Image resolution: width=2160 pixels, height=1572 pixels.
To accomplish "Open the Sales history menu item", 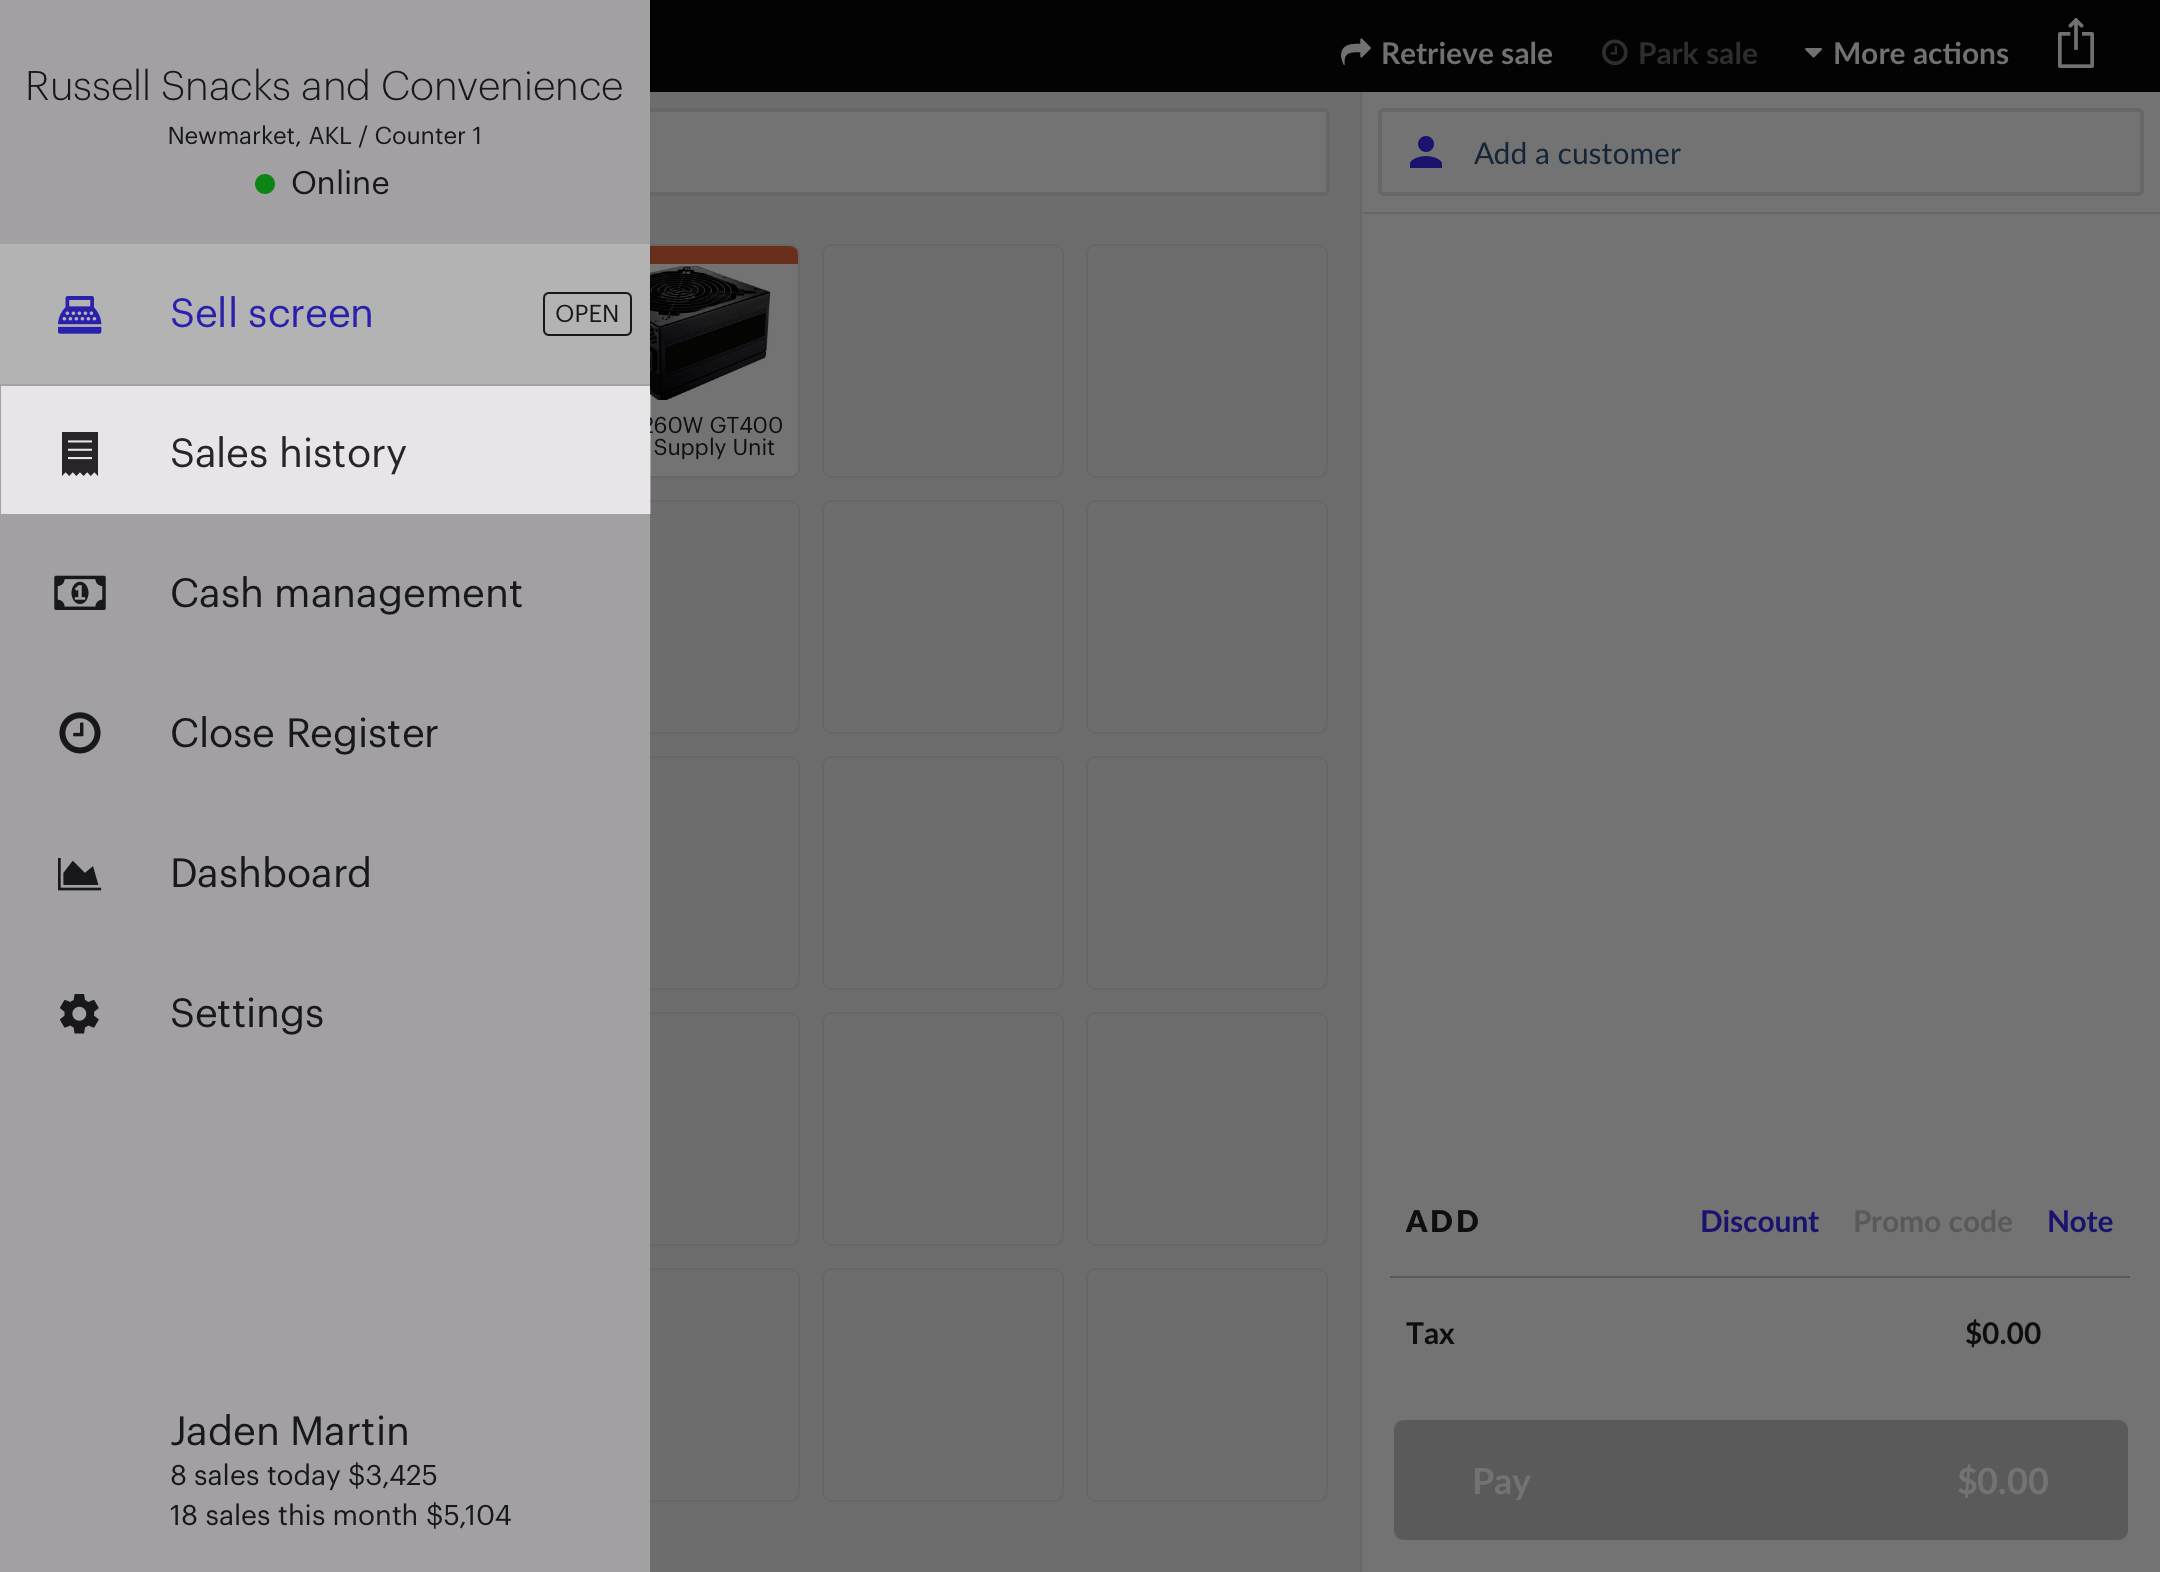I will click(x=288, y=453).
